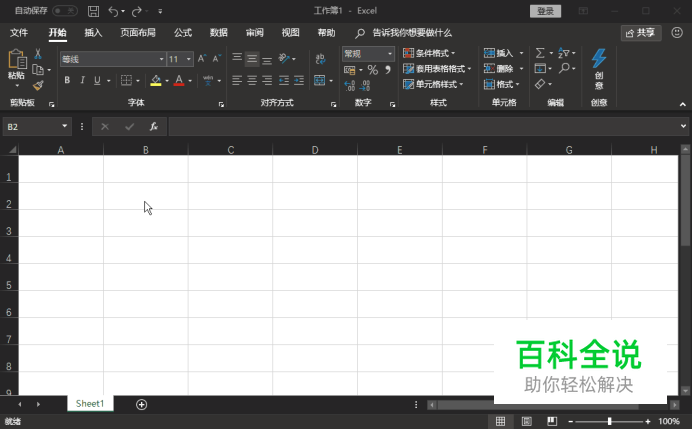Screen dimensions: 692x429
Task: Click the smiley feedback icon
Action: point(677,33)
